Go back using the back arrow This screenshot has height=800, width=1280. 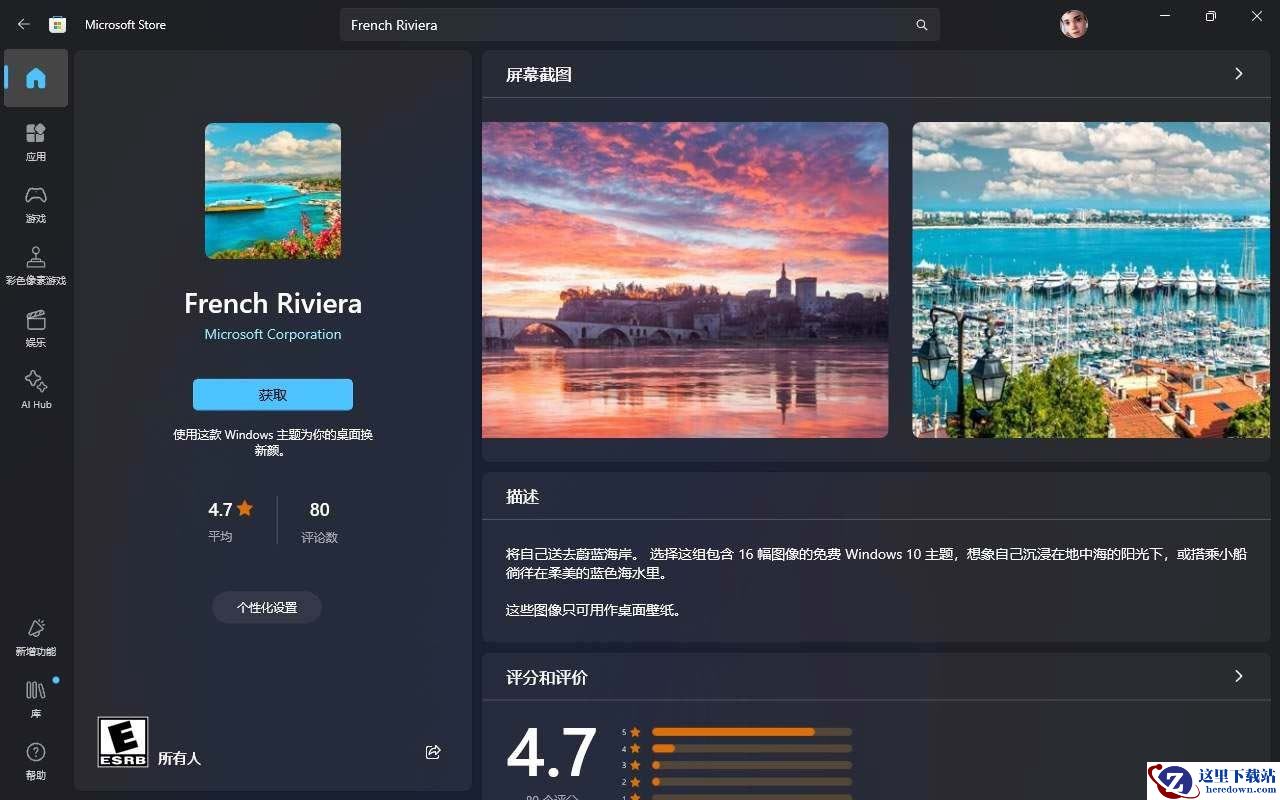coord(24,24)
